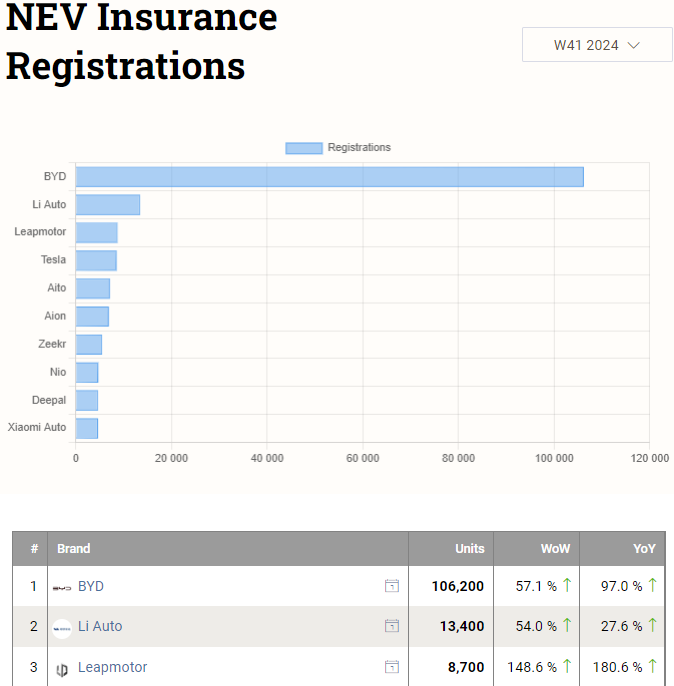Image resolution: width=674 pixels, height=686 pixels.
Task: Select the Aion bar in chart
Action: point(92,317)
